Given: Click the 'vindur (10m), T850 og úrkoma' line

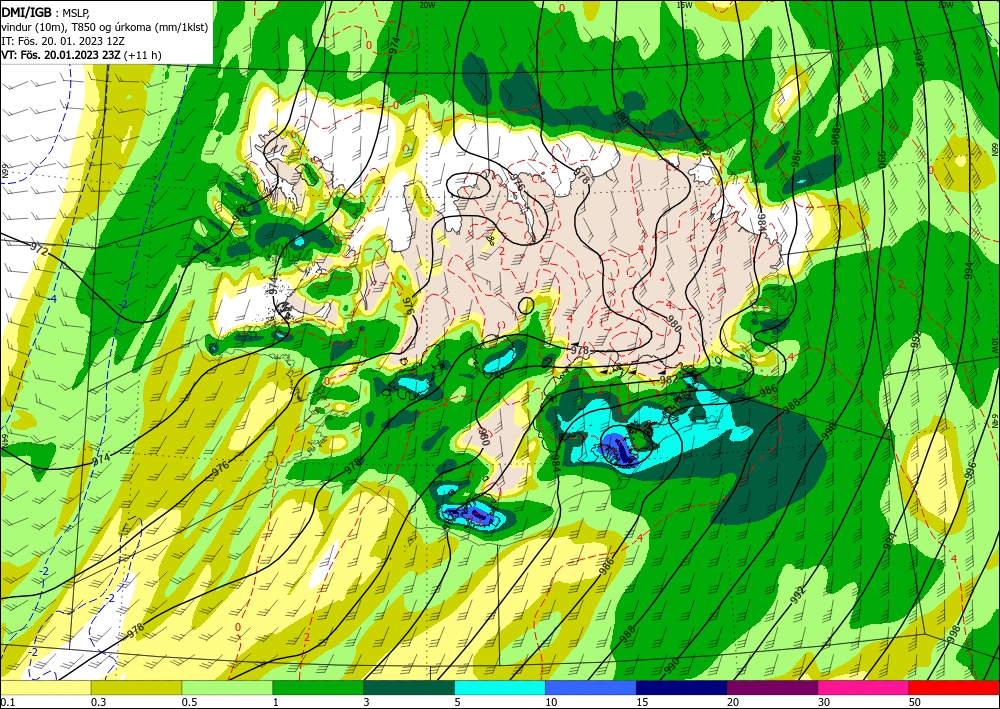Looking at the screenshot, I should (x=105, y=27).
